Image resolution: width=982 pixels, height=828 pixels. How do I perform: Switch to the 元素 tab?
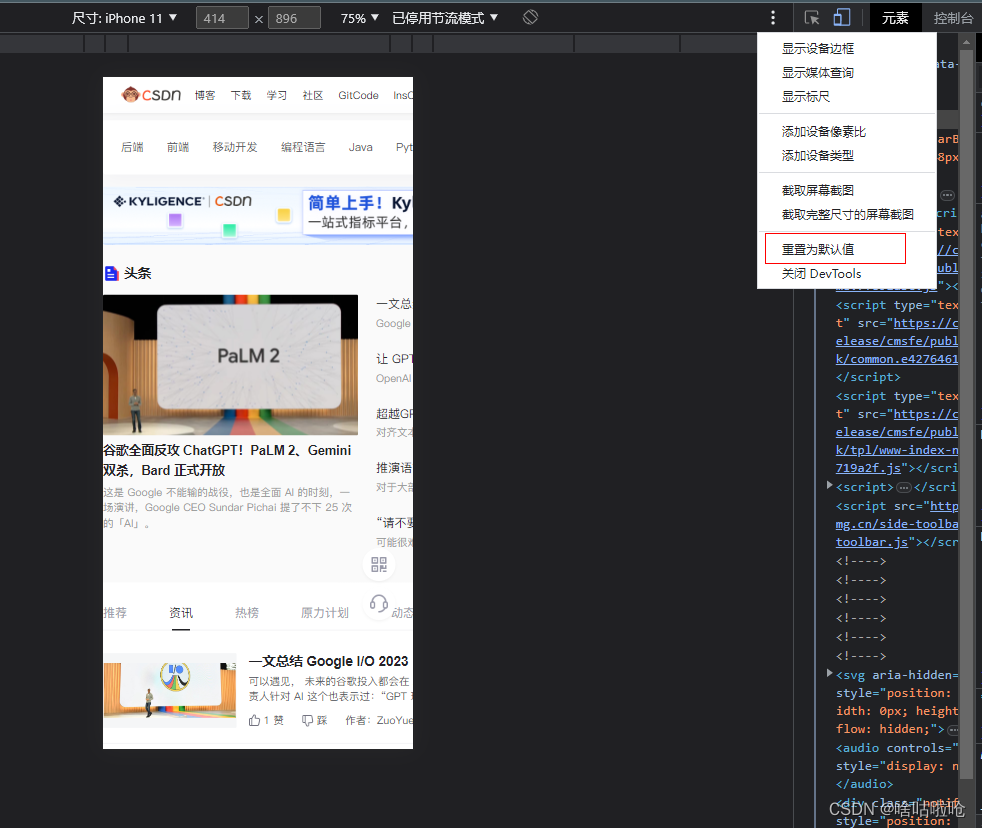click(x=895, y=18)
